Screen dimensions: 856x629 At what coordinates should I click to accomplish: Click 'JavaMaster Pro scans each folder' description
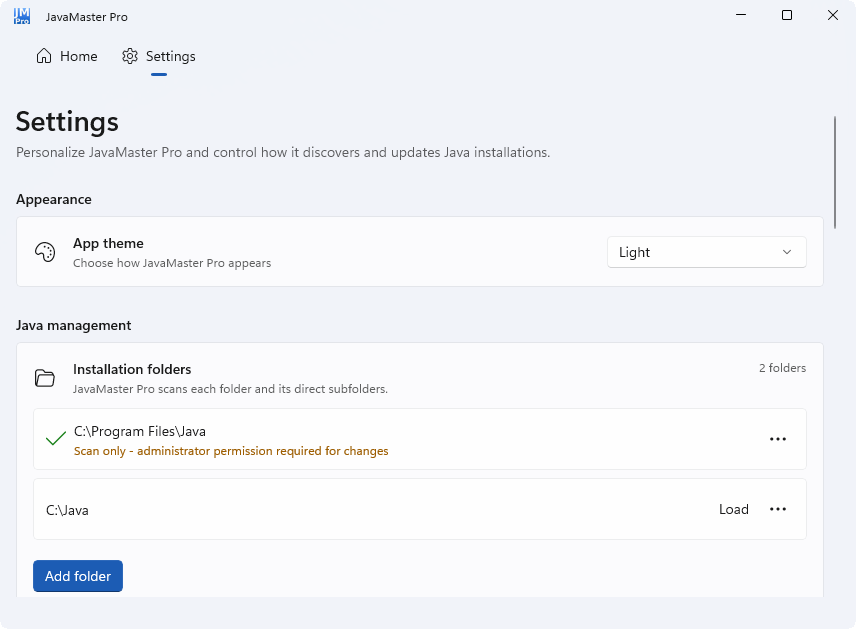pyautogui.click(x=230, y=389)
